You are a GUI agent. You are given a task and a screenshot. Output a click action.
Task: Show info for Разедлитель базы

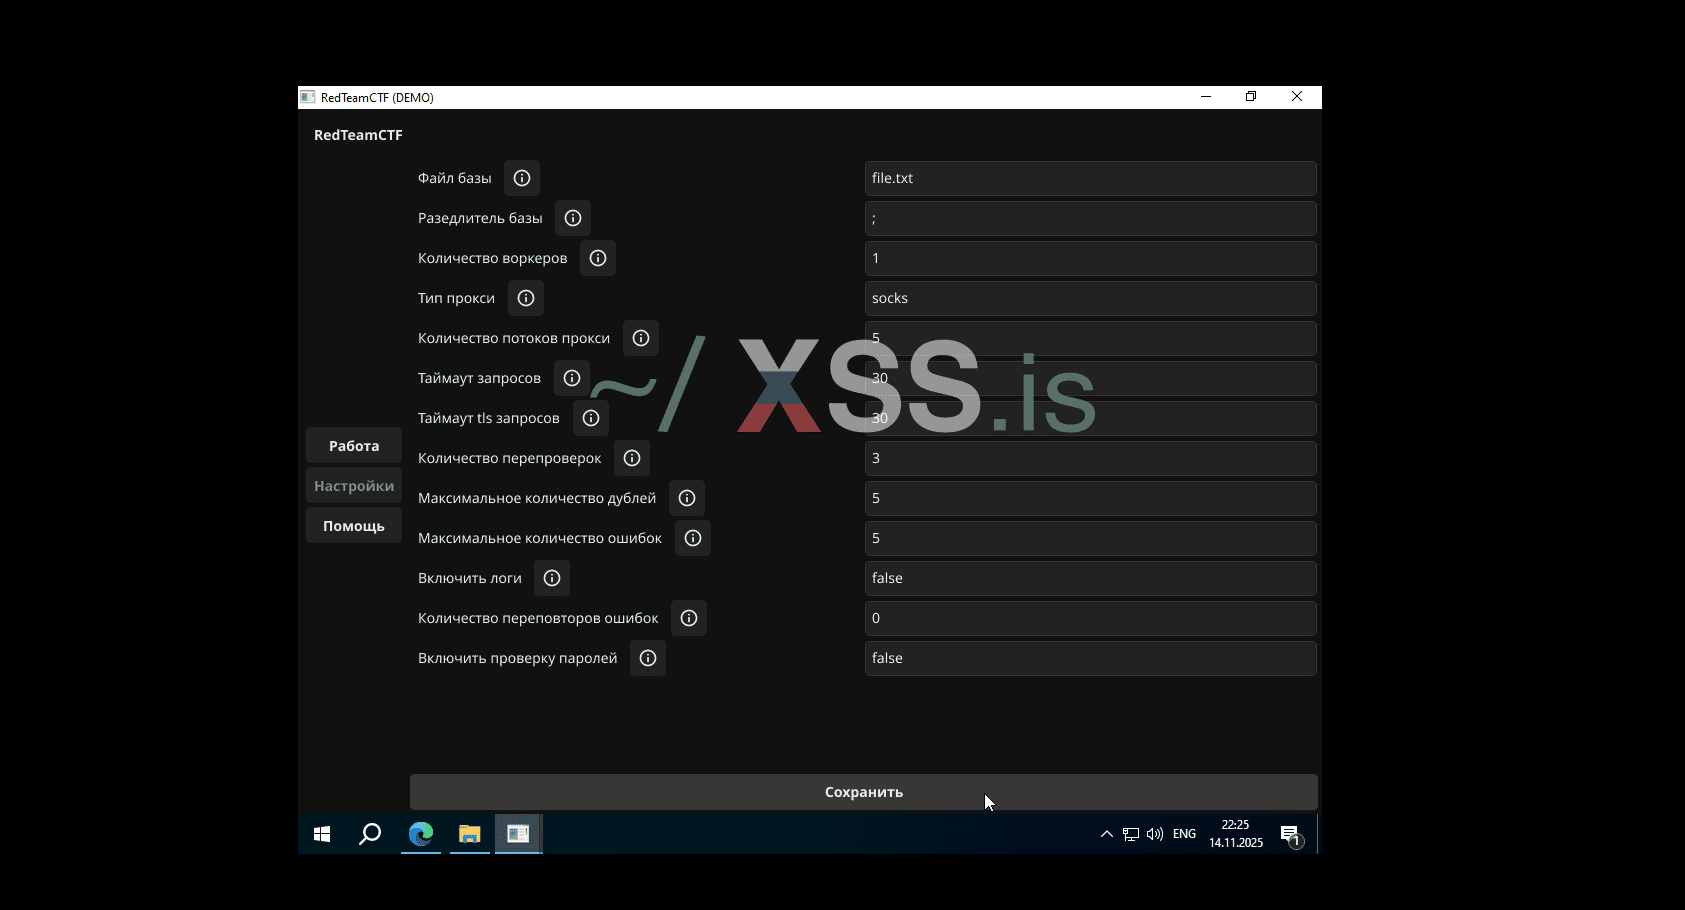tap(573, 218)
